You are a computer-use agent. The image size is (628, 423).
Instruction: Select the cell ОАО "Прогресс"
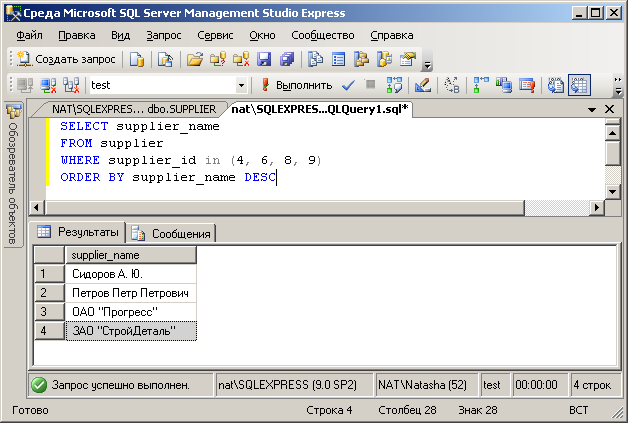pos(131,312)
